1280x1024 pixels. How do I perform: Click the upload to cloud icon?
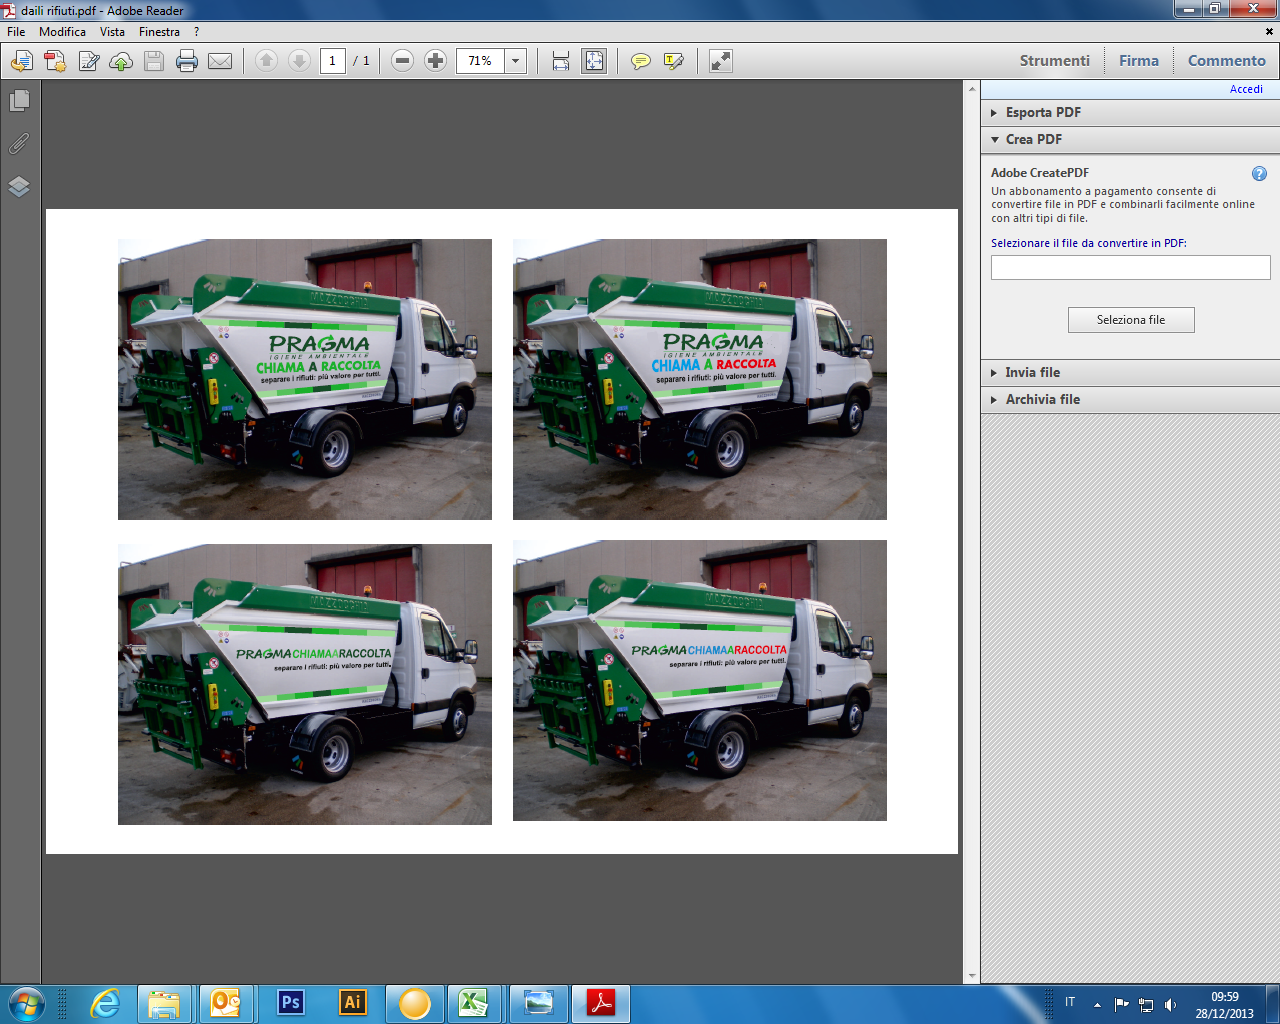(121, 62)
